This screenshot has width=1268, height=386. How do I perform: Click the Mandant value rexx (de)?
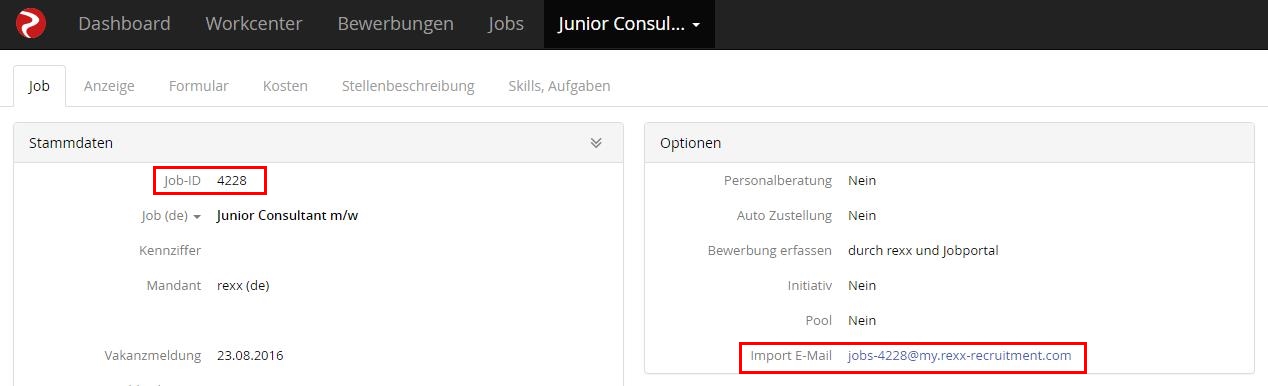click(243, 285)
